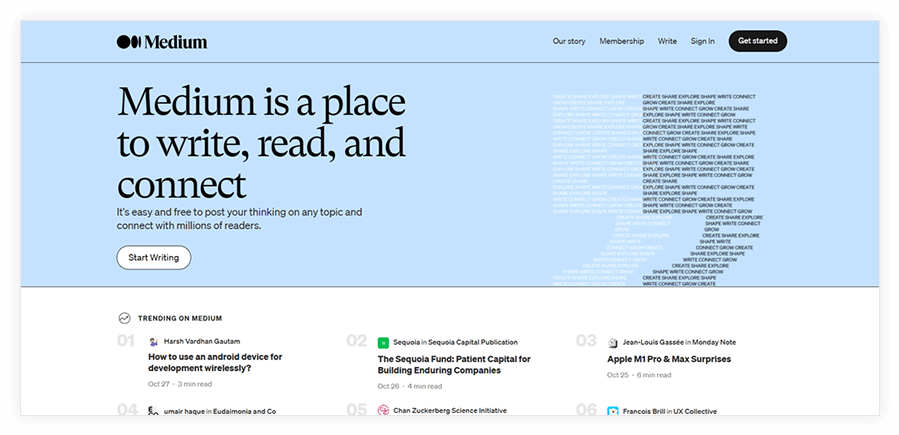The image size is (899, 435).
Task: Click trending rank number 02
Action: [x=356, y=342]
